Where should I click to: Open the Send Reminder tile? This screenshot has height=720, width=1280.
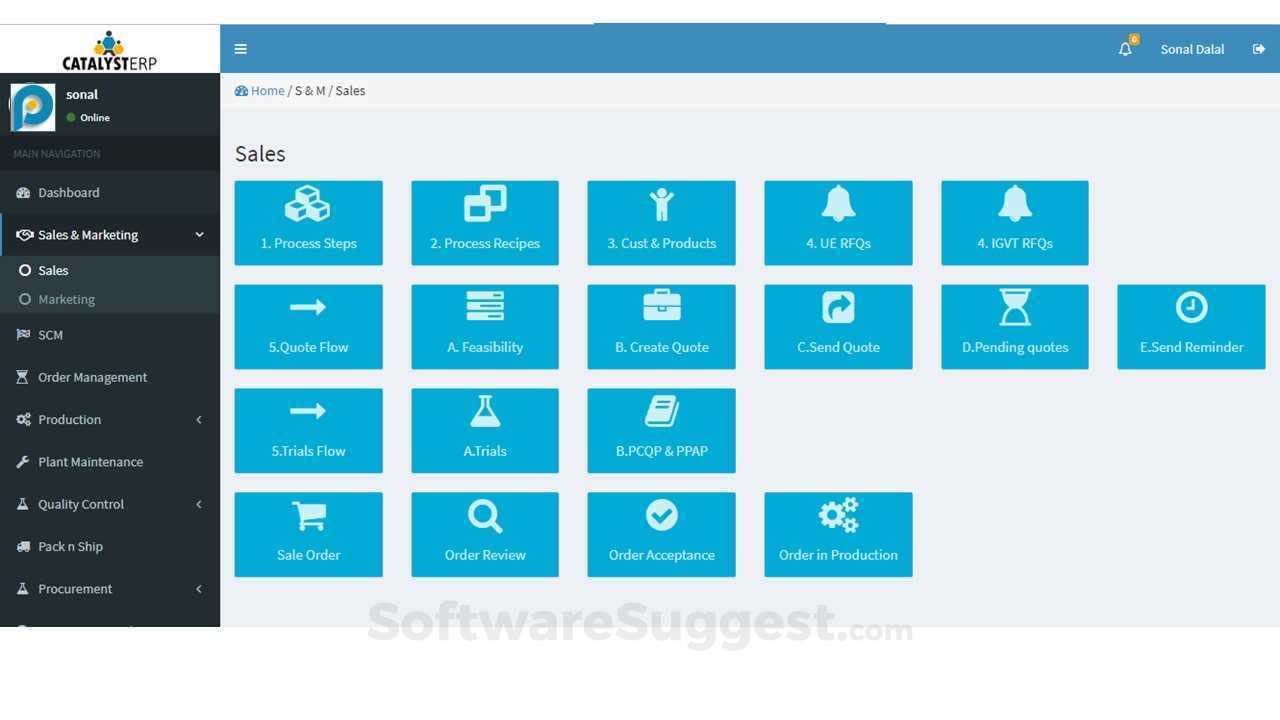tap(1190, 326)
